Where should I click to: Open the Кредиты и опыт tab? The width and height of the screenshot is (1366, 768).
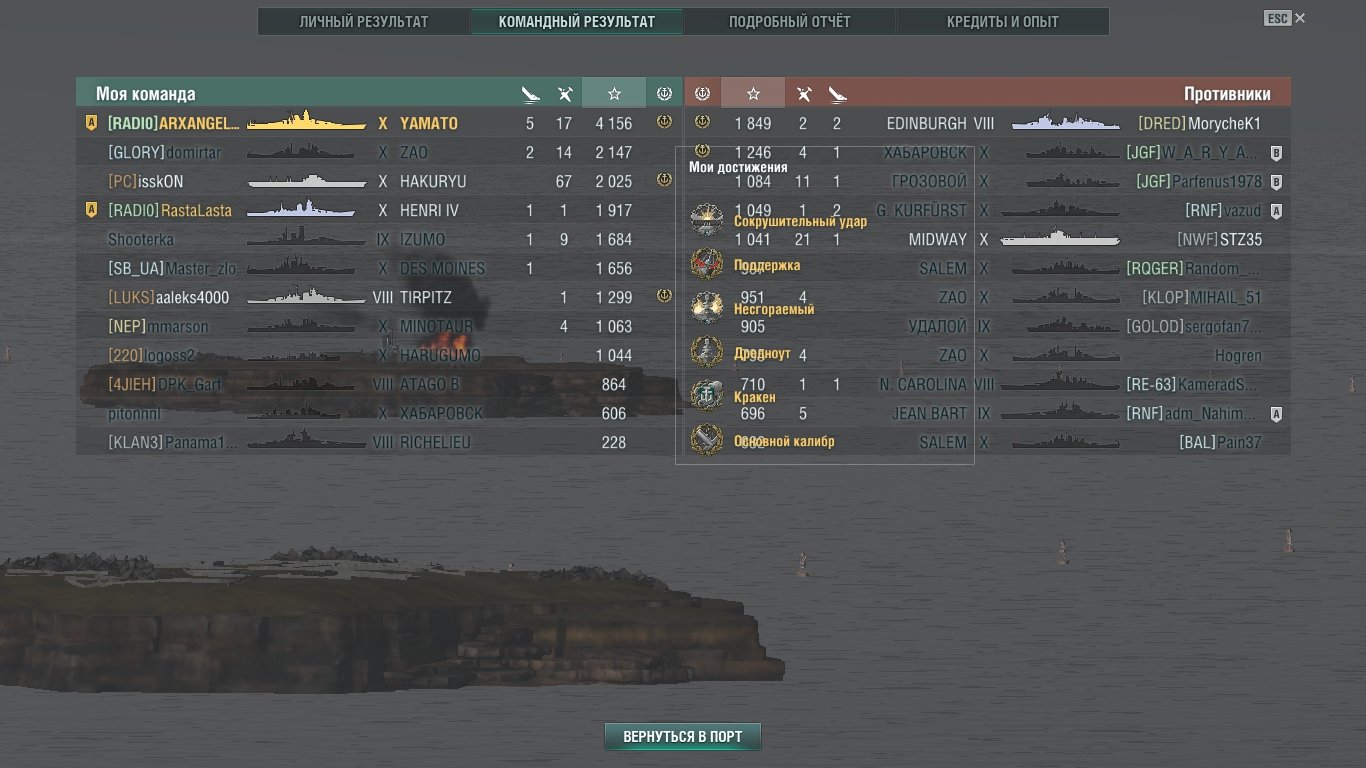point(1003,21)
